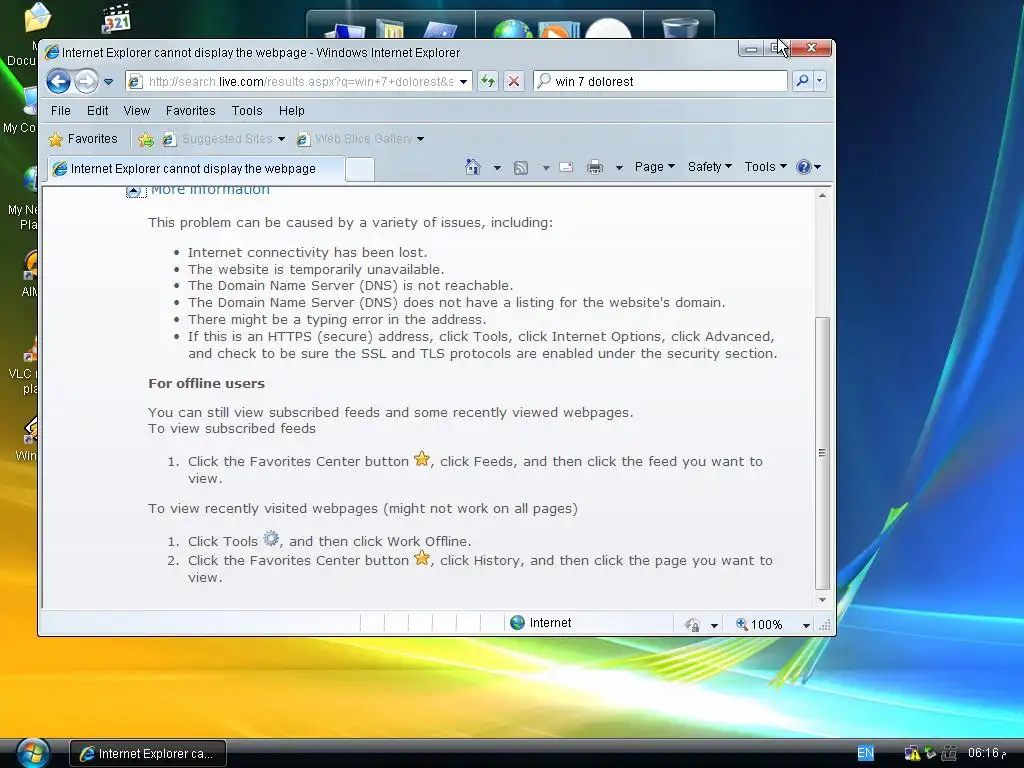This screenshot has width=1024, height=768.
Task: Click the Recycle Bin icon in top dock
Action: [x=679, y=27]
